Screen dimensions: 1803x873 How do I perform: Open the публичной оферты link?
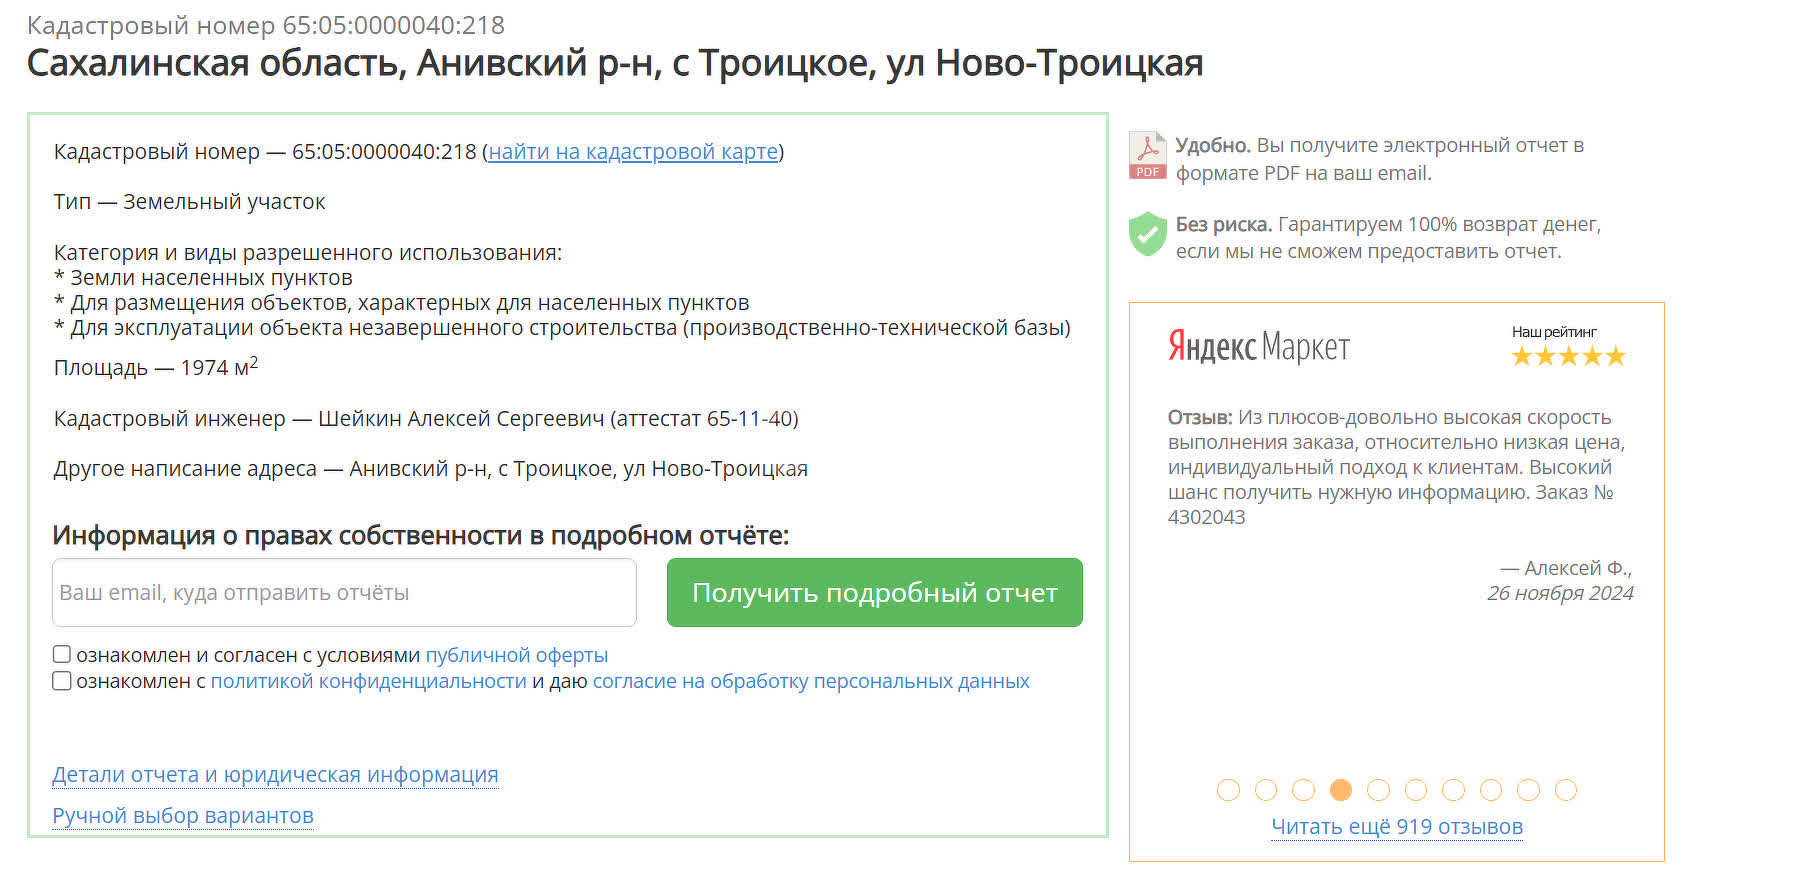(x=517, y=655)
